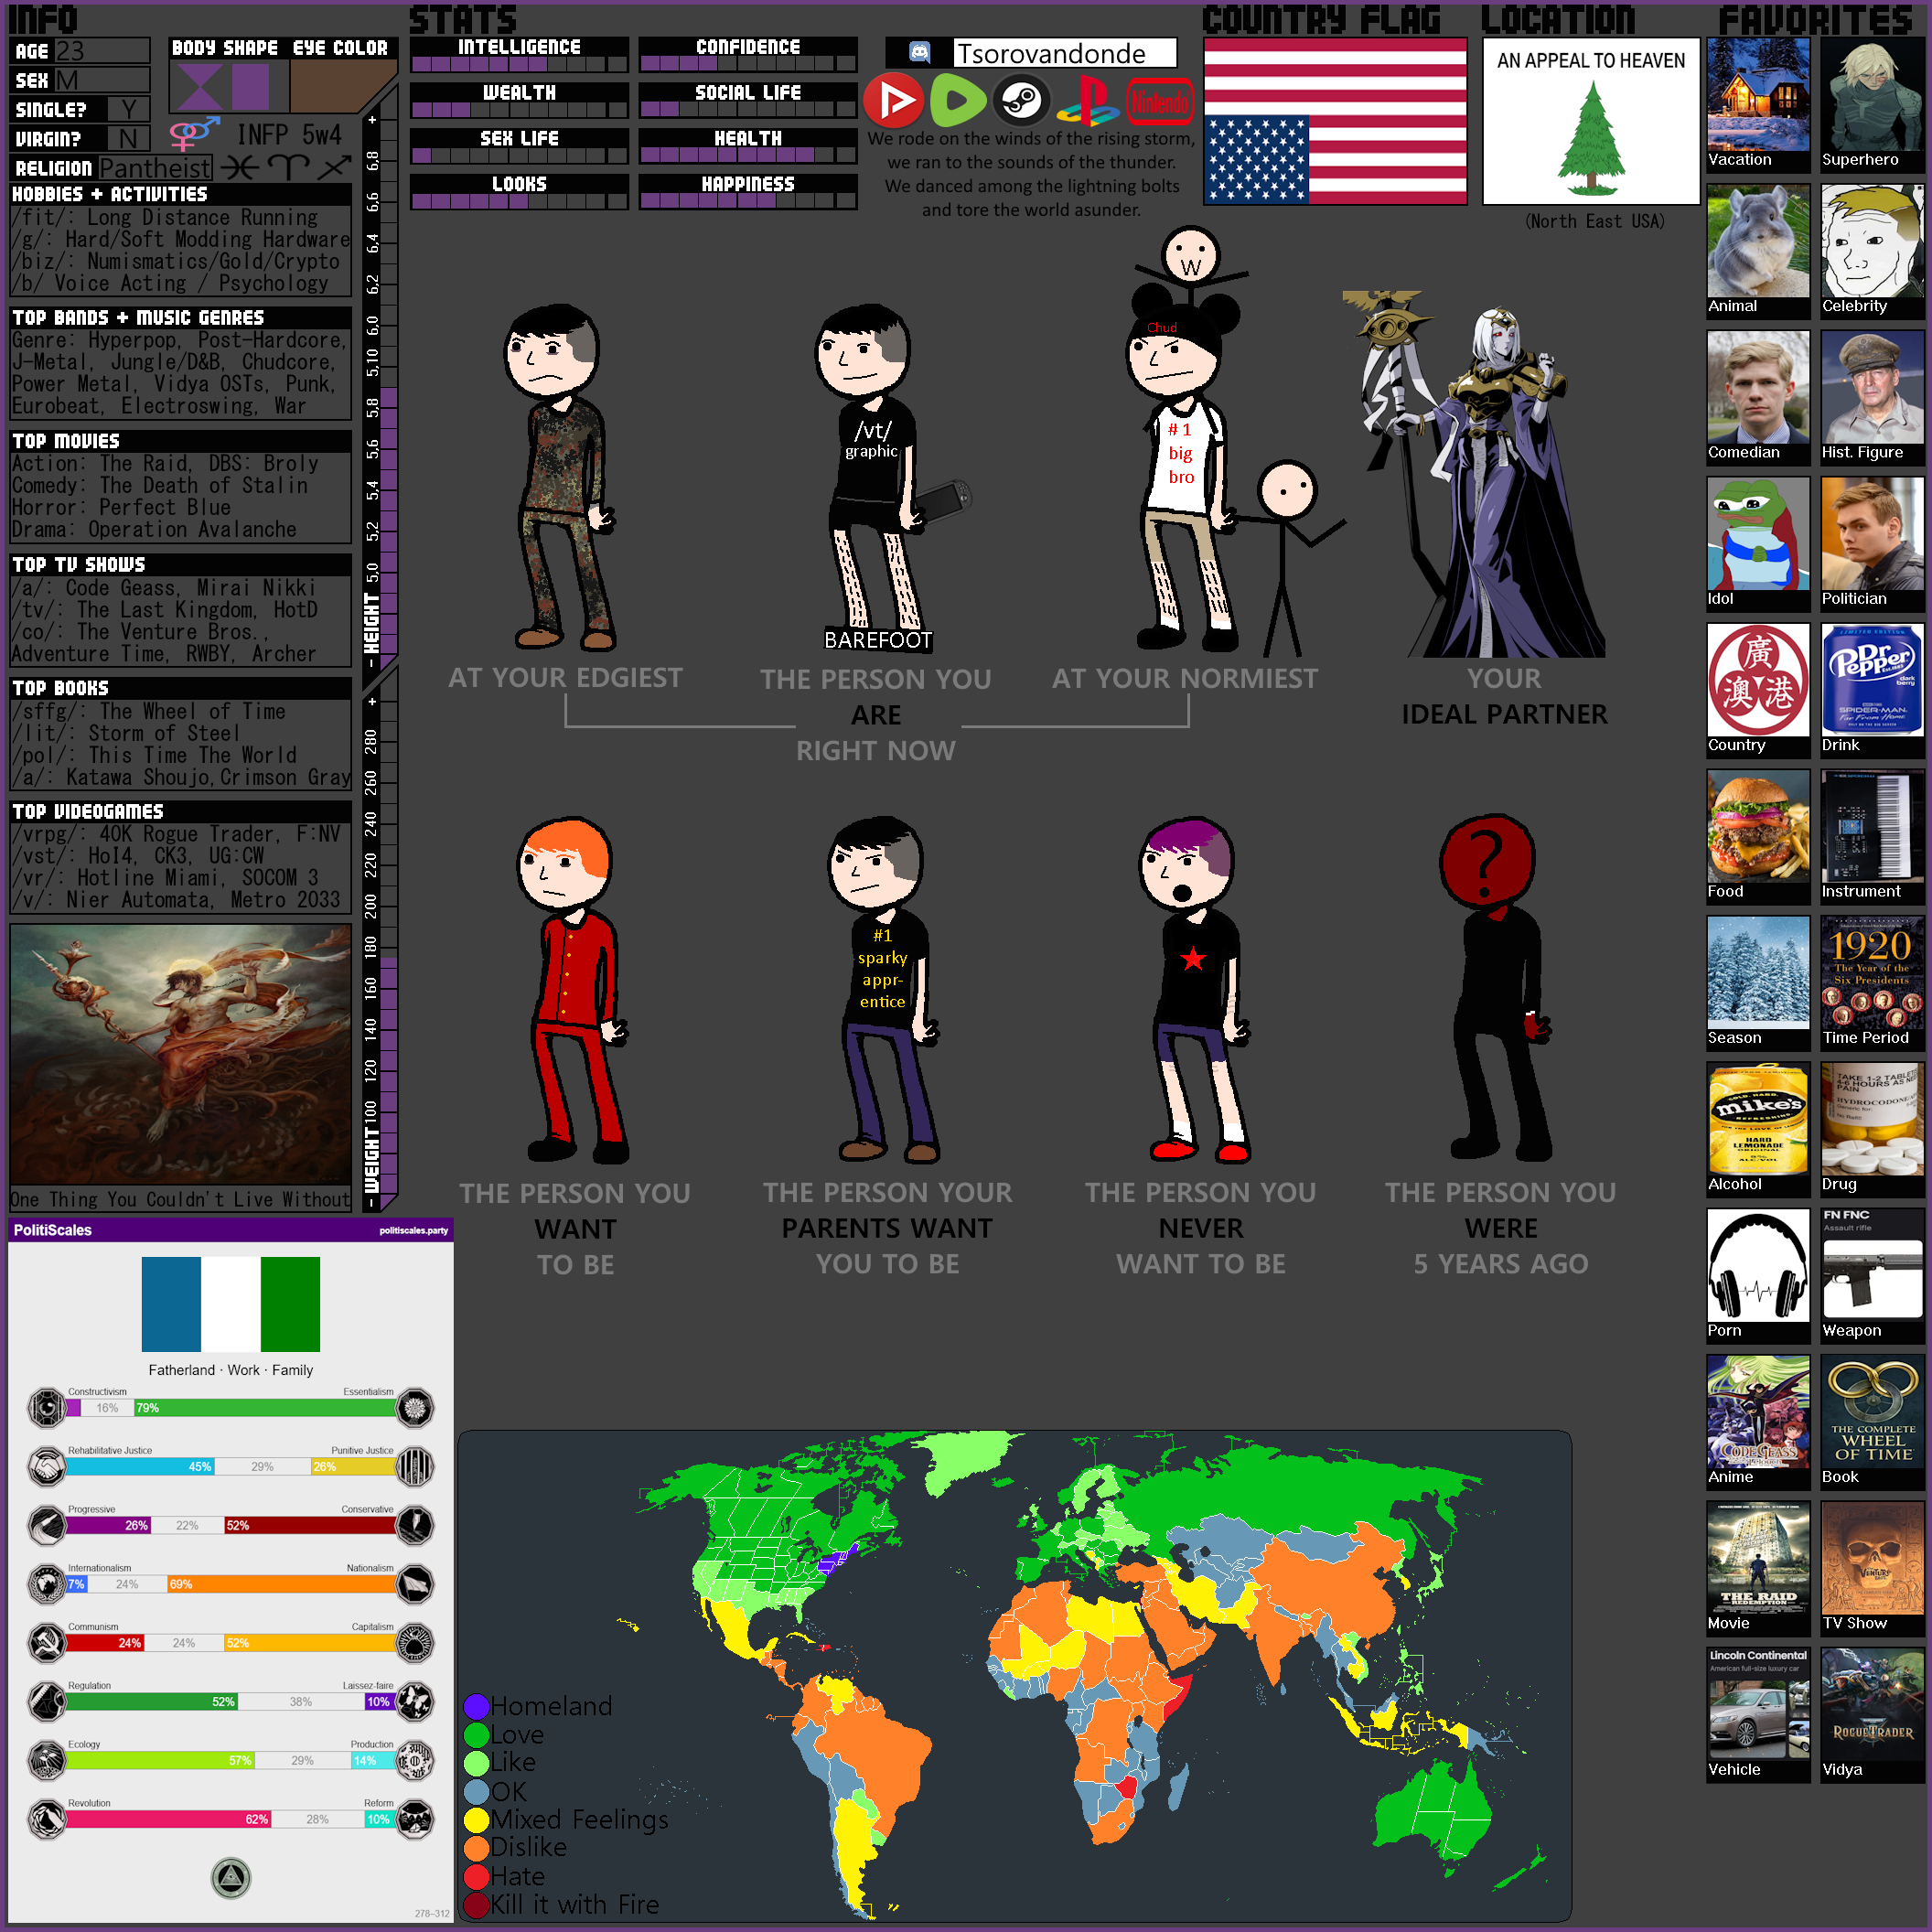1932x1932 pixels.
Task: Click the Progressive–Conservative percentage bar
Action: pos(231,1526)
